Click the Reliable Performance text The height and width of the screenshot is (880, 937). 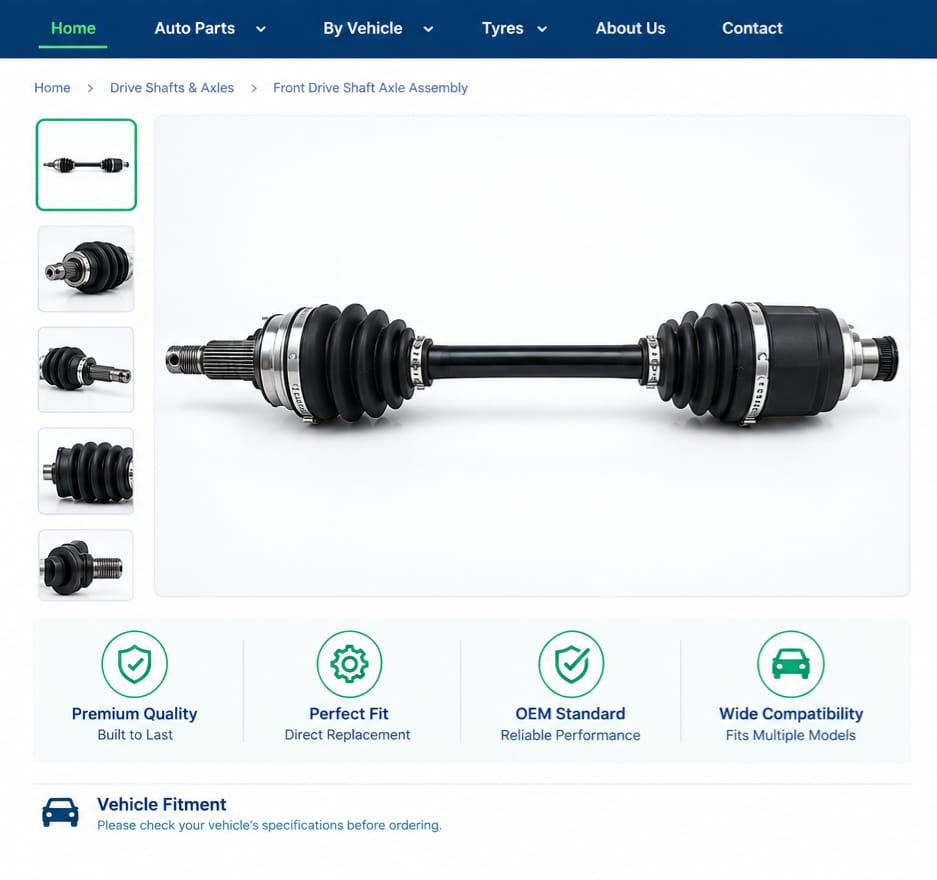coord(571,735)
